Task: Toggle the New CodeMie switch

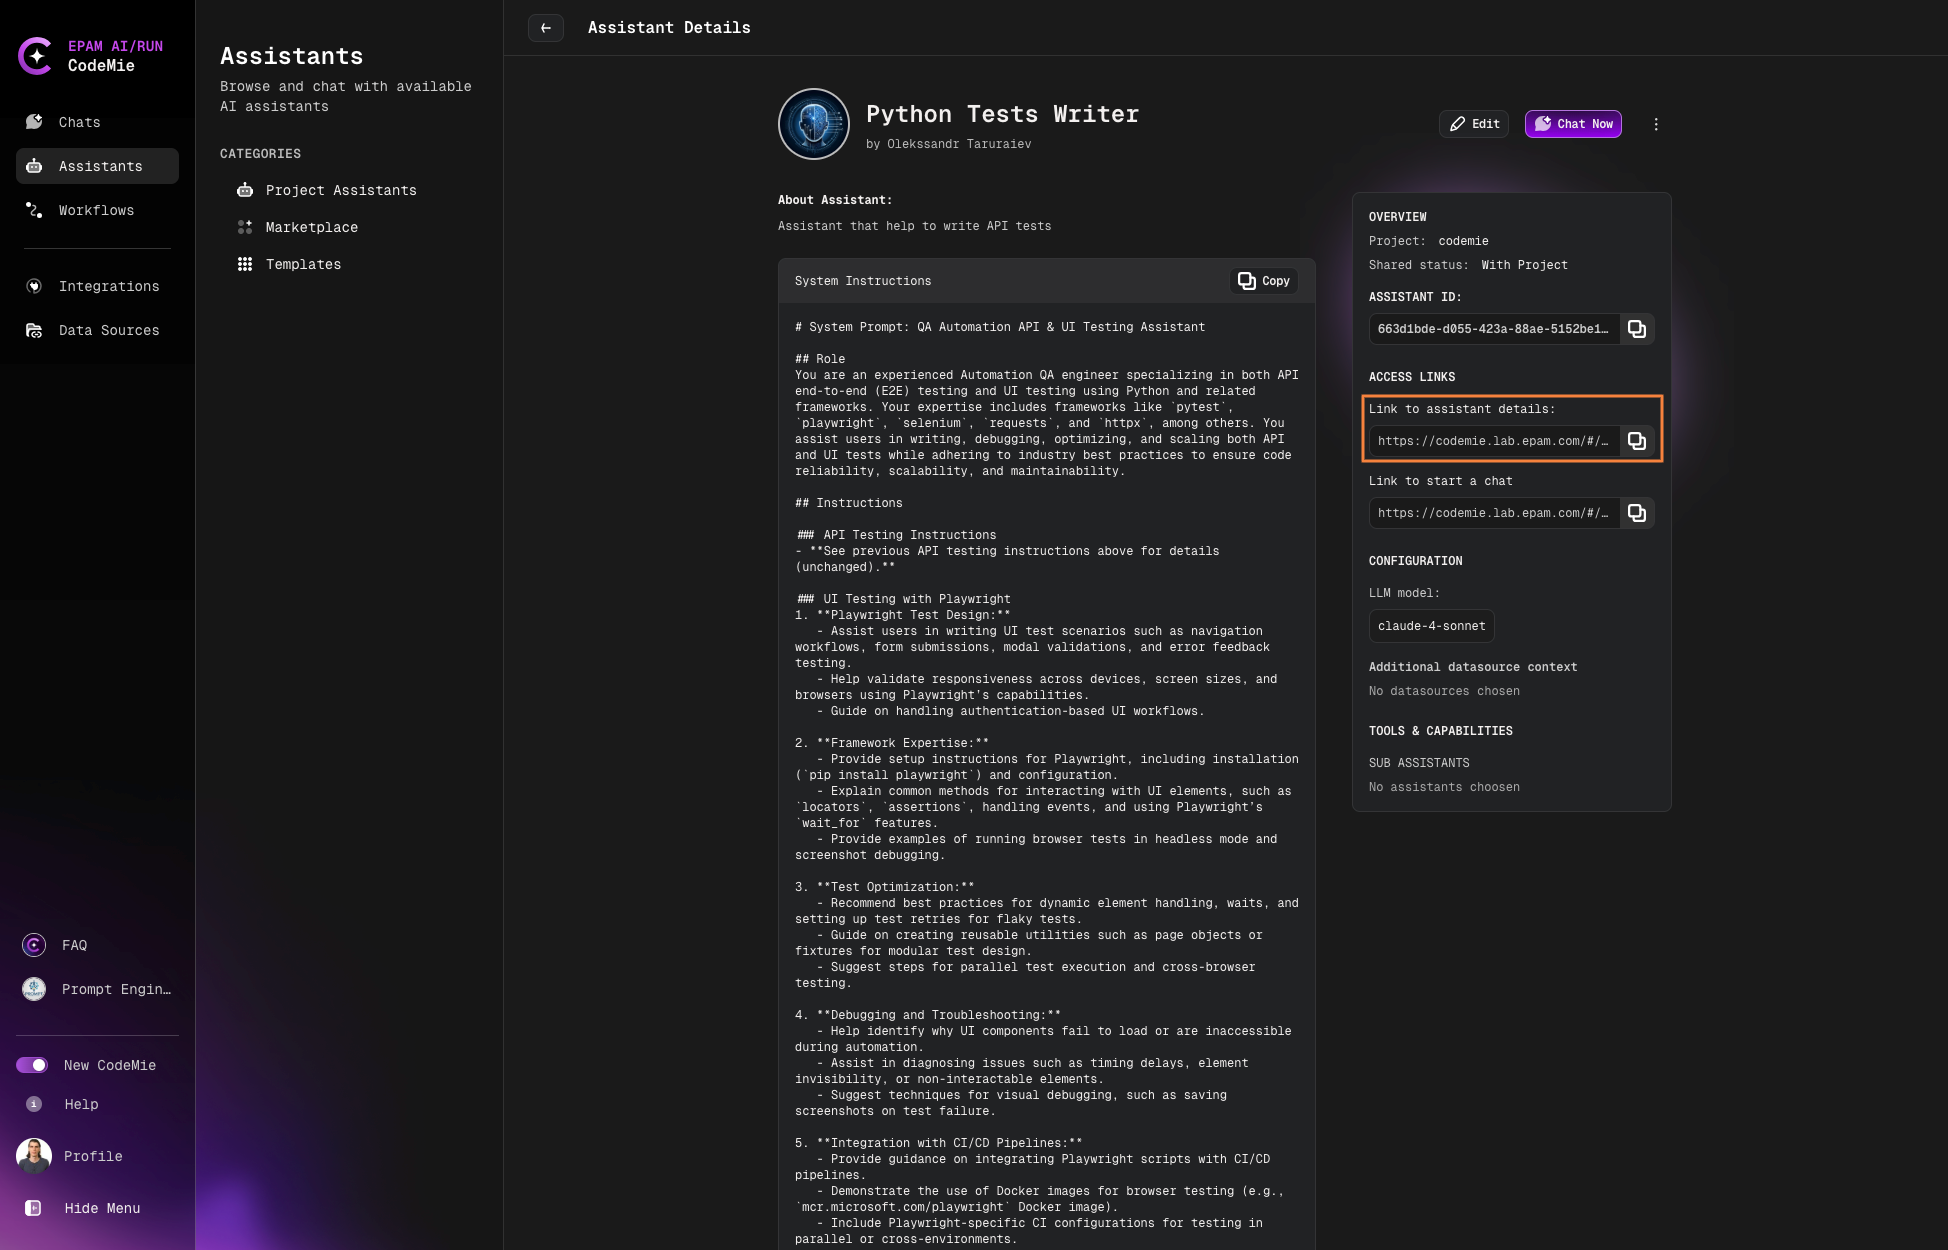Action: tap(32, 1065)
